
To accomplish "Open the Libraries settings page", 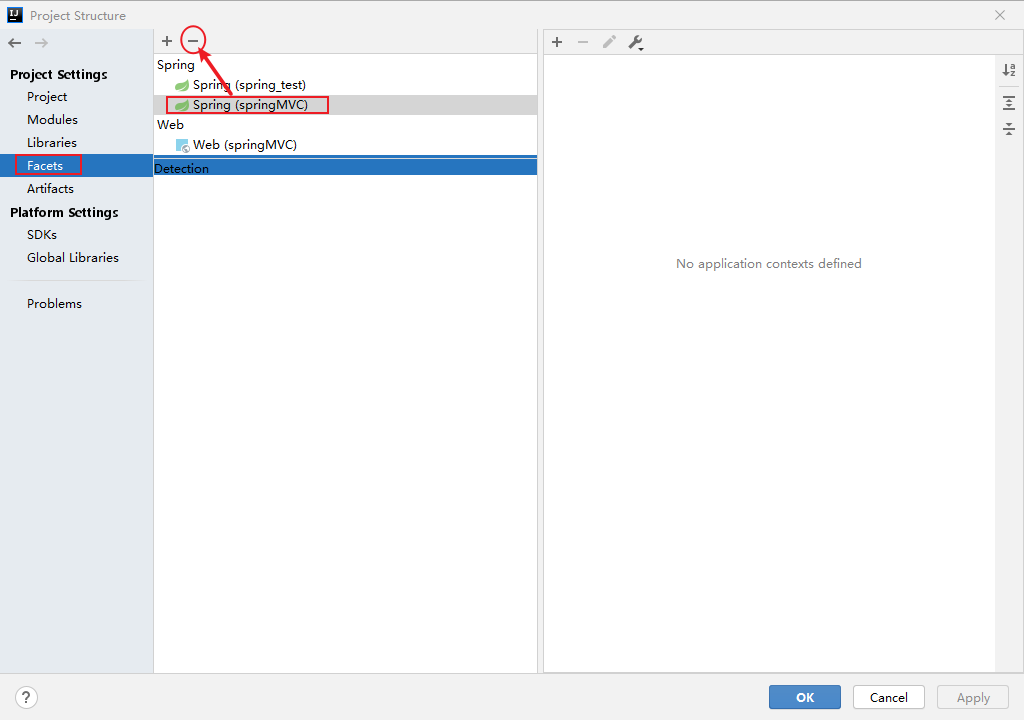I will 52,142.
